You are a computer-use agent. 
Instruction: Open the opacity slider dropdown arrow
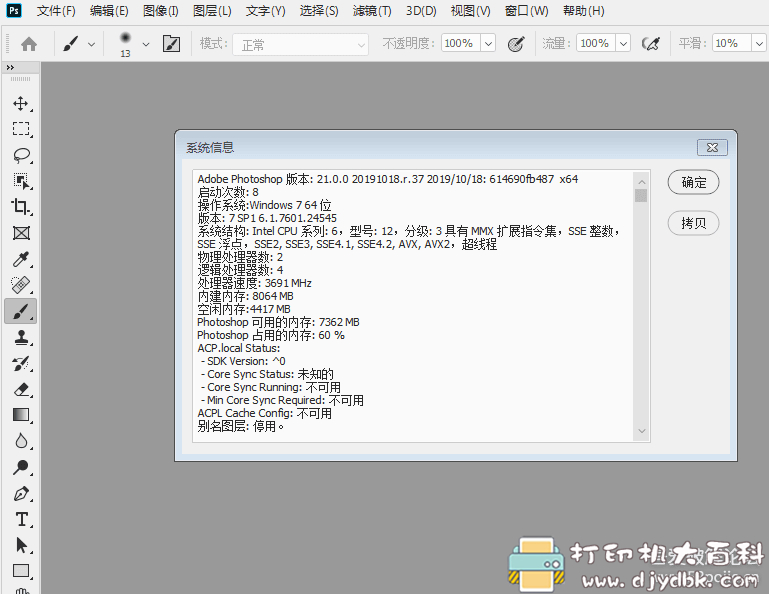click(488, 43)
